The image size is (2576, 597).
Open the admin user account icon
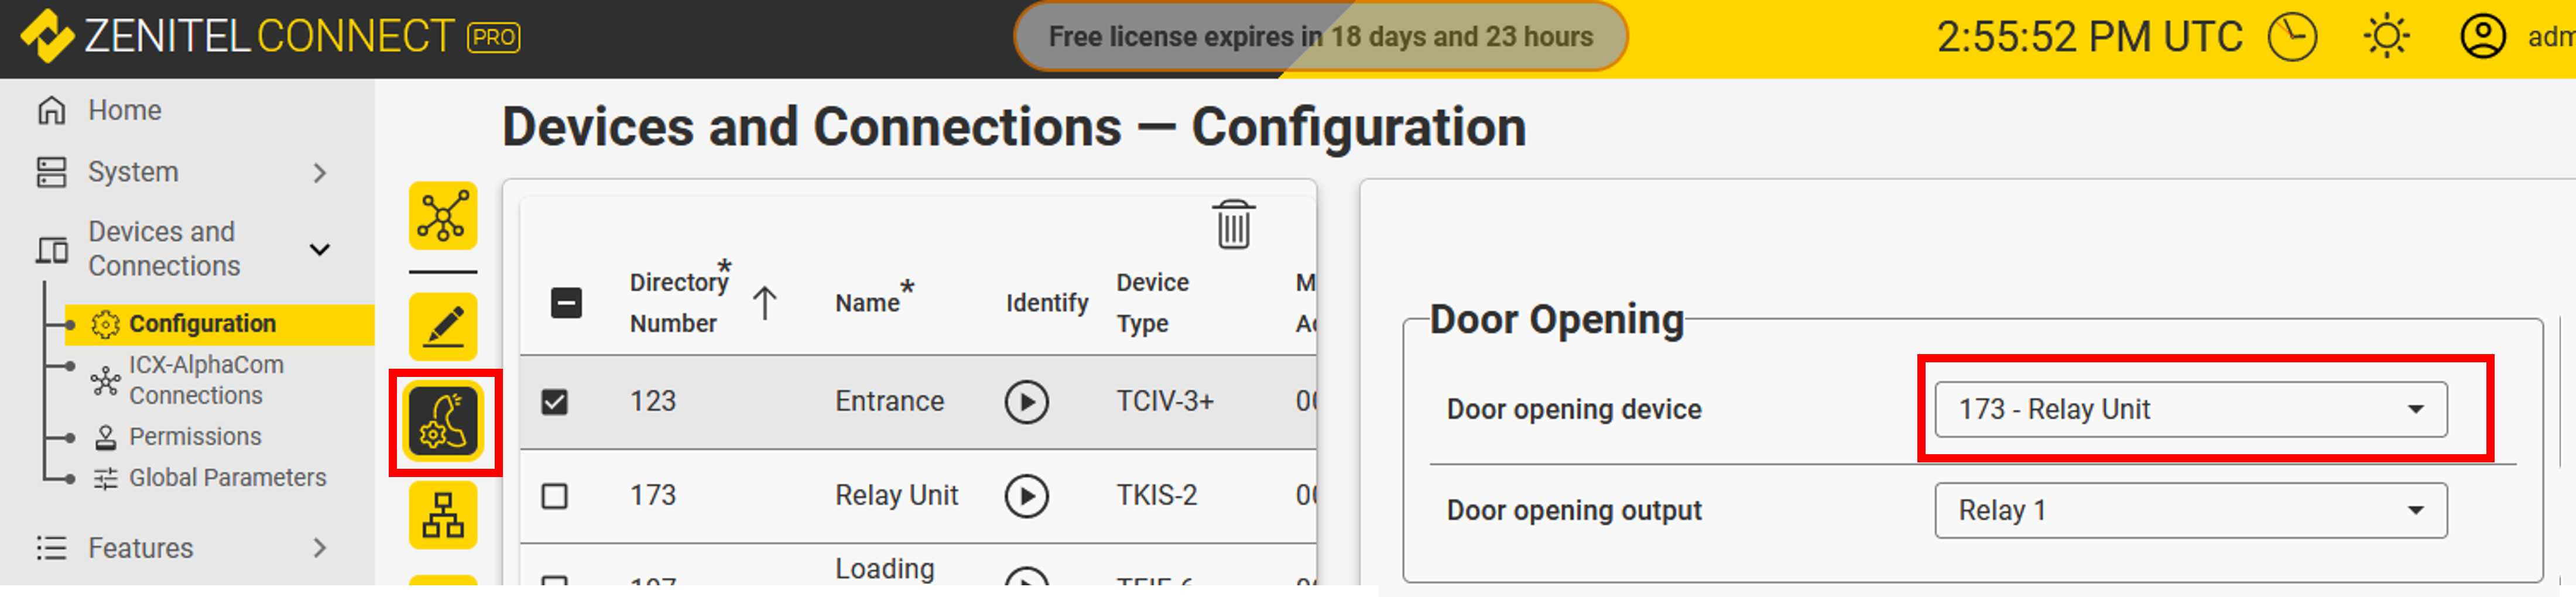2482,38
